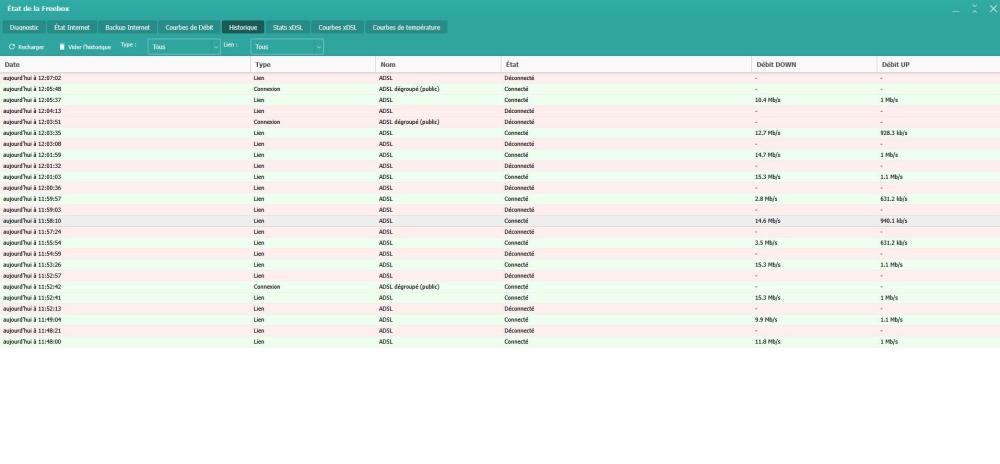1000x464 pixels.
Task: Select the row dated aujourd'hui à 11:54:59
Action: click(500, 254)
